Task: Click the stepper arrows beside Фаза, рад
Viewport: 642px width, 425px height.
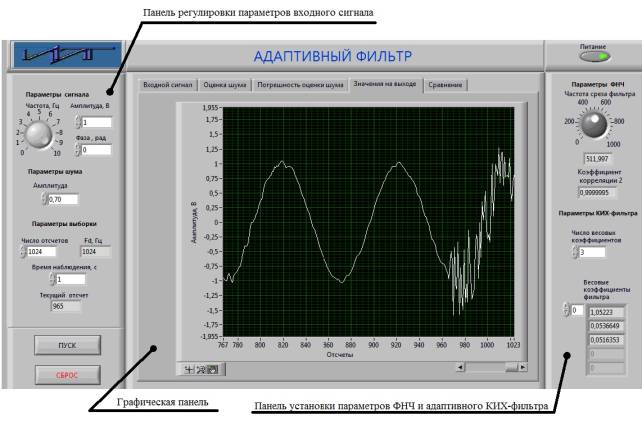Action: point(78,150)
